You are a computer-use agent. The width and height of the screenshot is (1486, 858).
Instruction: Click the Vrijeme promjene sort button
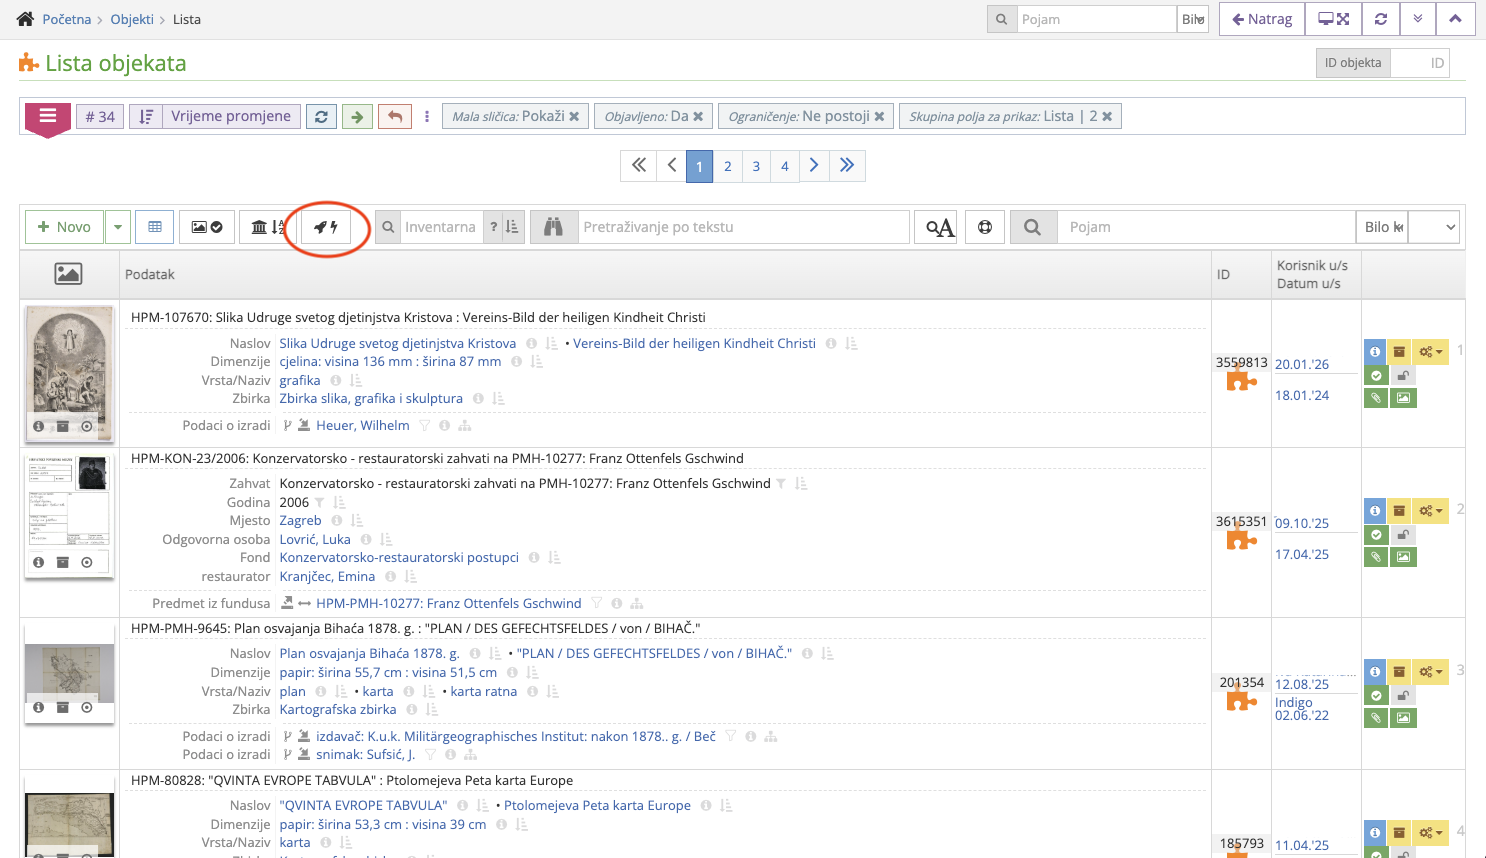pyautogui.click(x=231, y=116)
